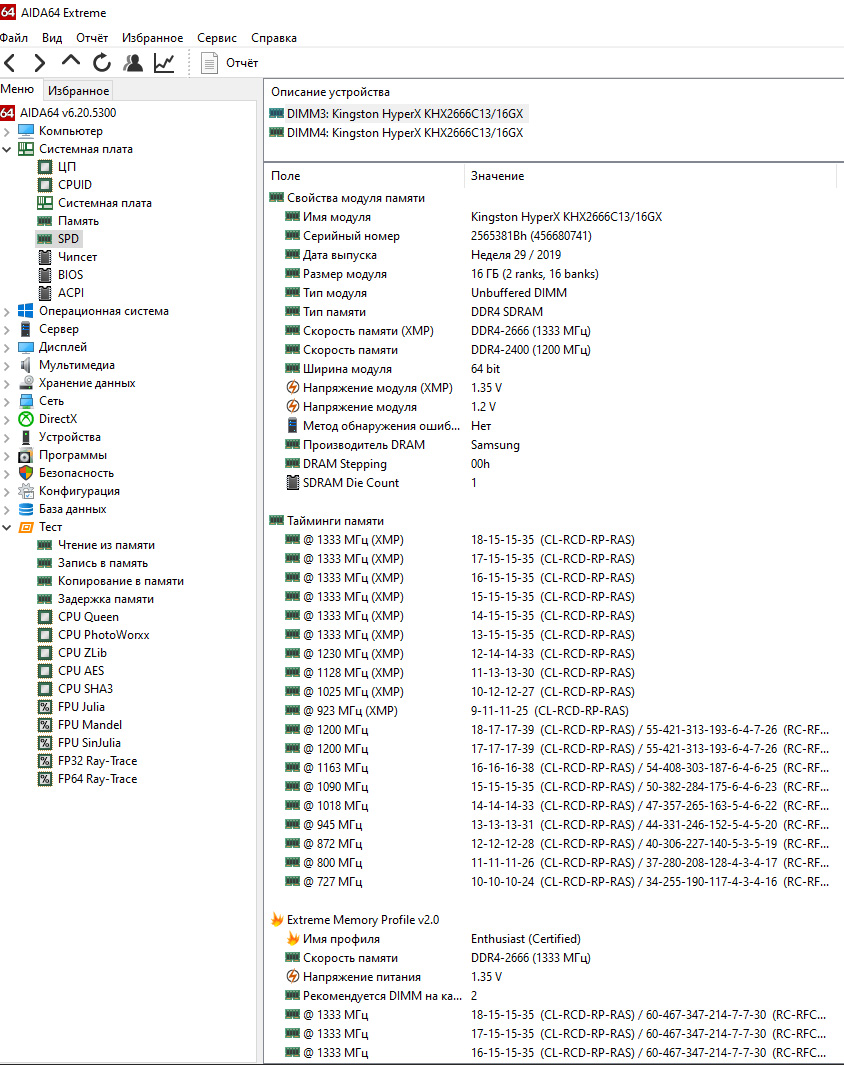This screenshot has width=844, height=1065.
Task: Open the Вид menu
Action: 52,38
